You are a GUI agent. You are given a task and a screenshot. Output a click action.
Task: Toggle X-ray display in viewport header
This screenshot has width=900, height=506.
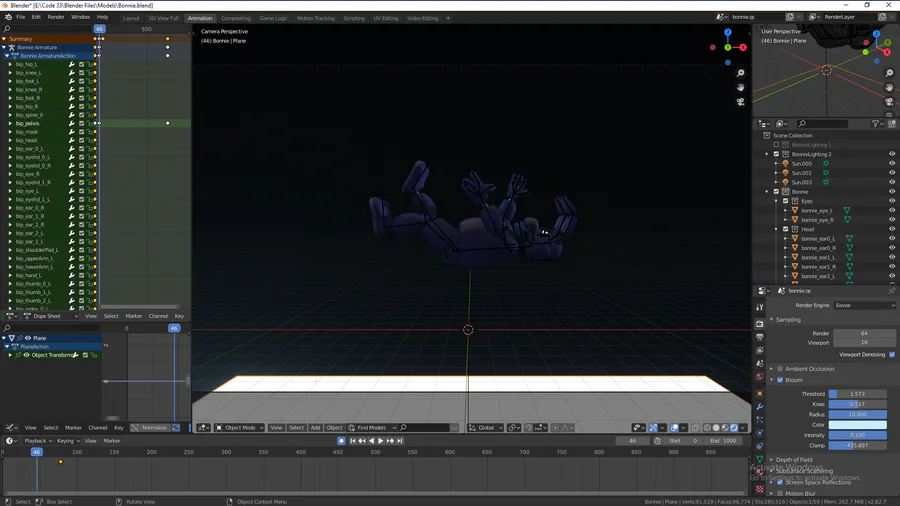point(695,427)
